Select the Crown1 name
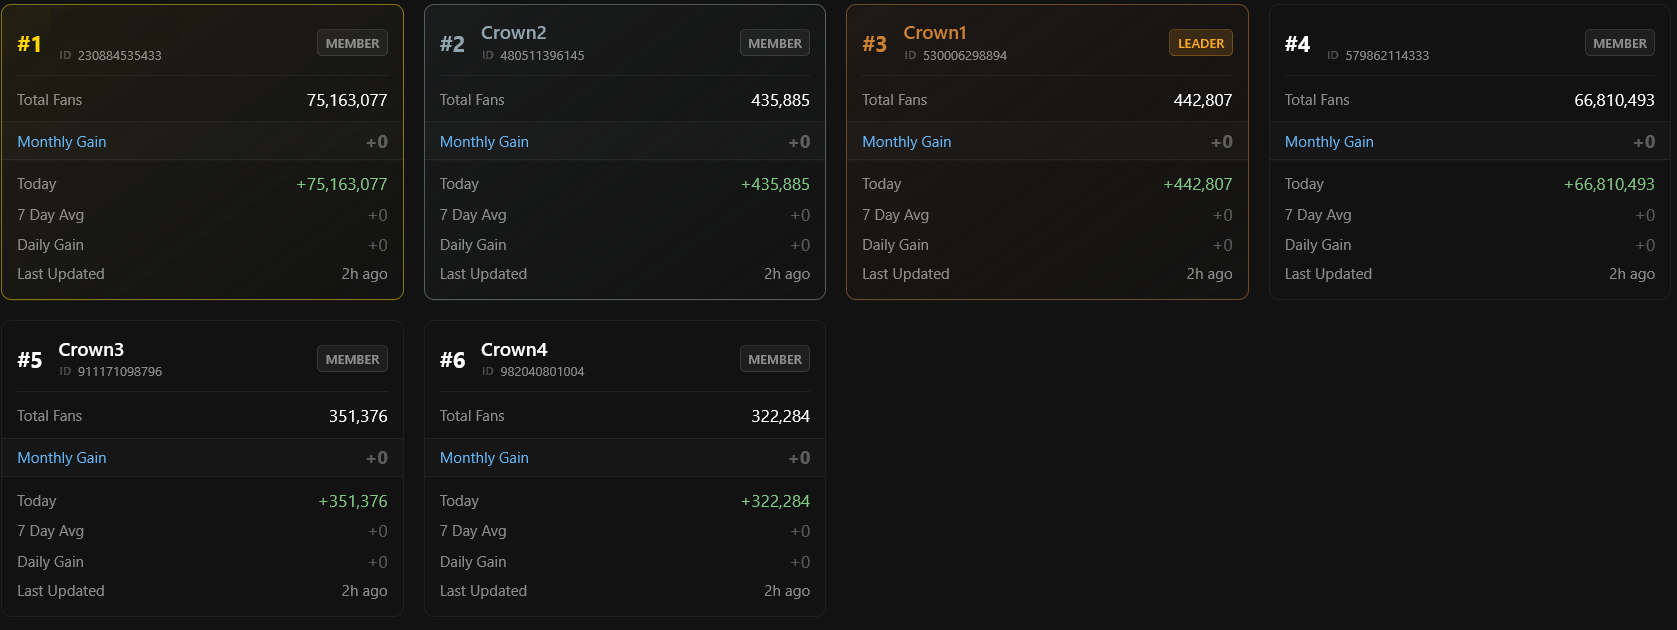Viewport: 1677px width, 630px height. coord(935,33)
